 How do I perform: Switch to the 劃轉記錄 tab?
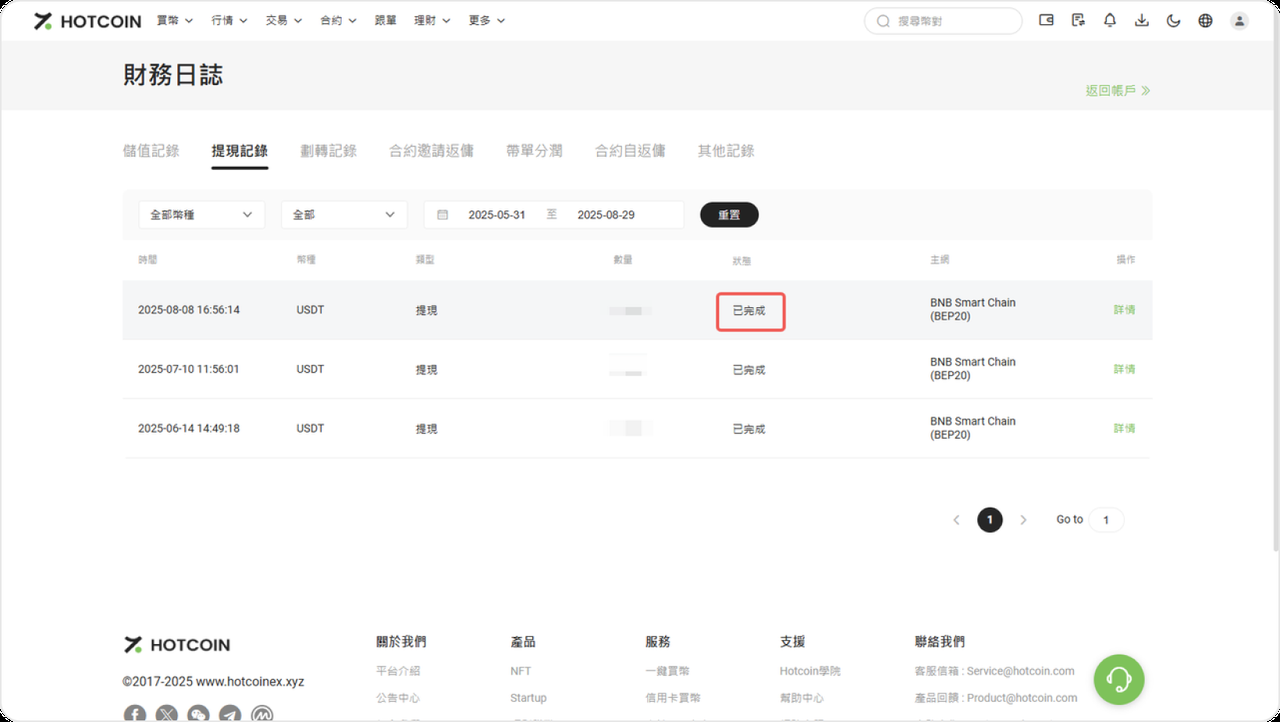328,151
